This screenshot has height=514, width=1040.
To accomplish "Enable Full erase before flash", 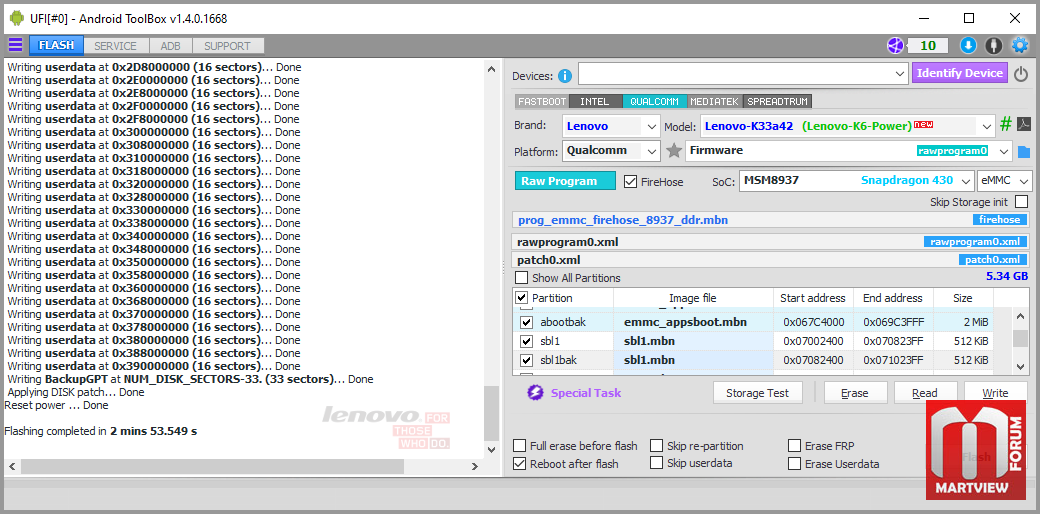I will tap(519, 446).
